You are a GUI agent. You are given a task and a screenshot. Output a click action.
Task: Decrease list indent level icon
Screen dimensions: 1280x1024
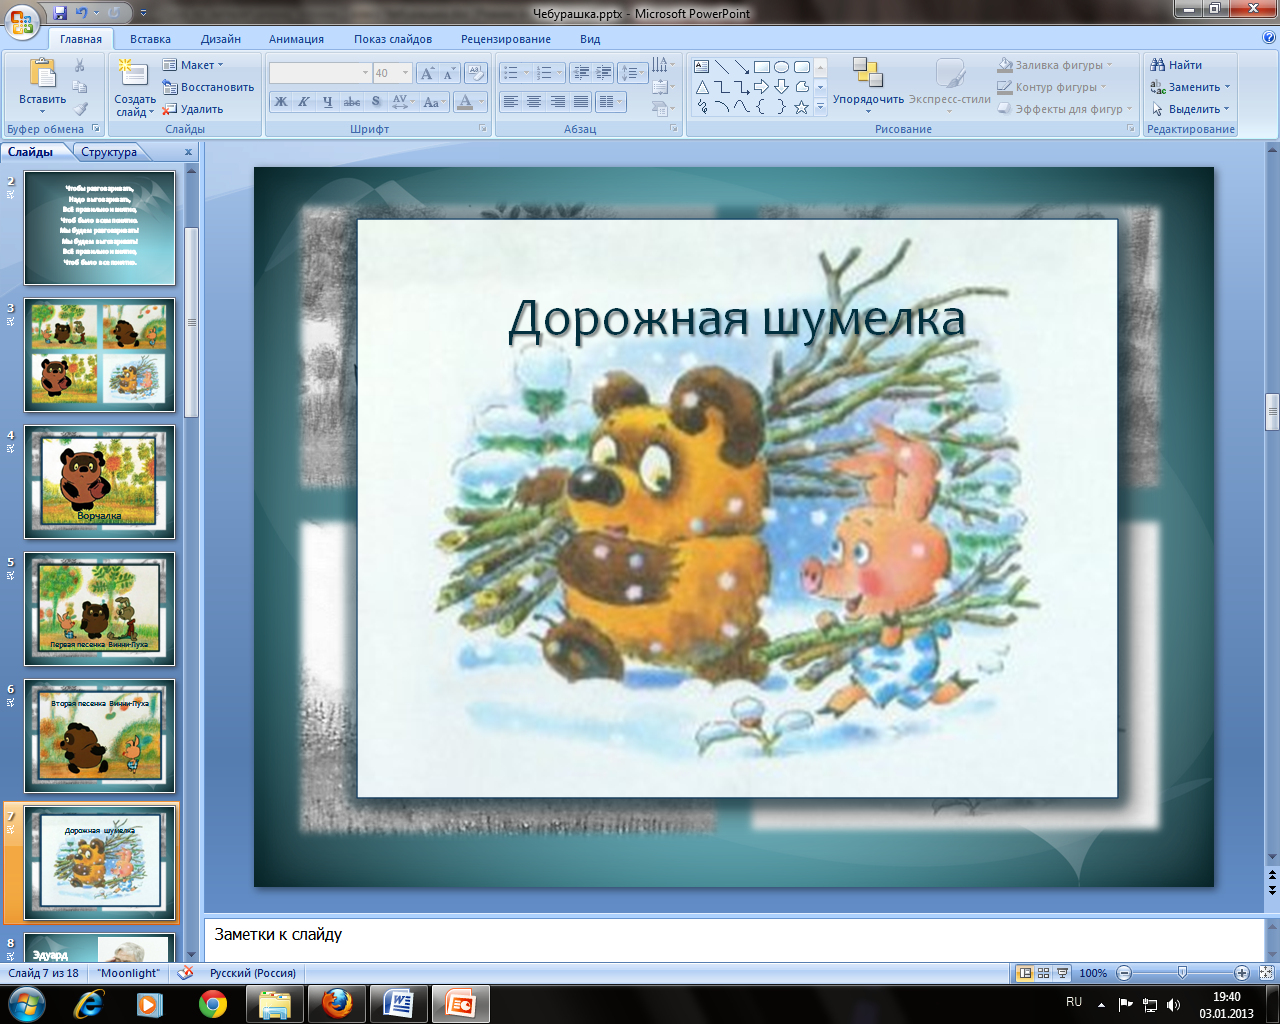click(581, 73)
